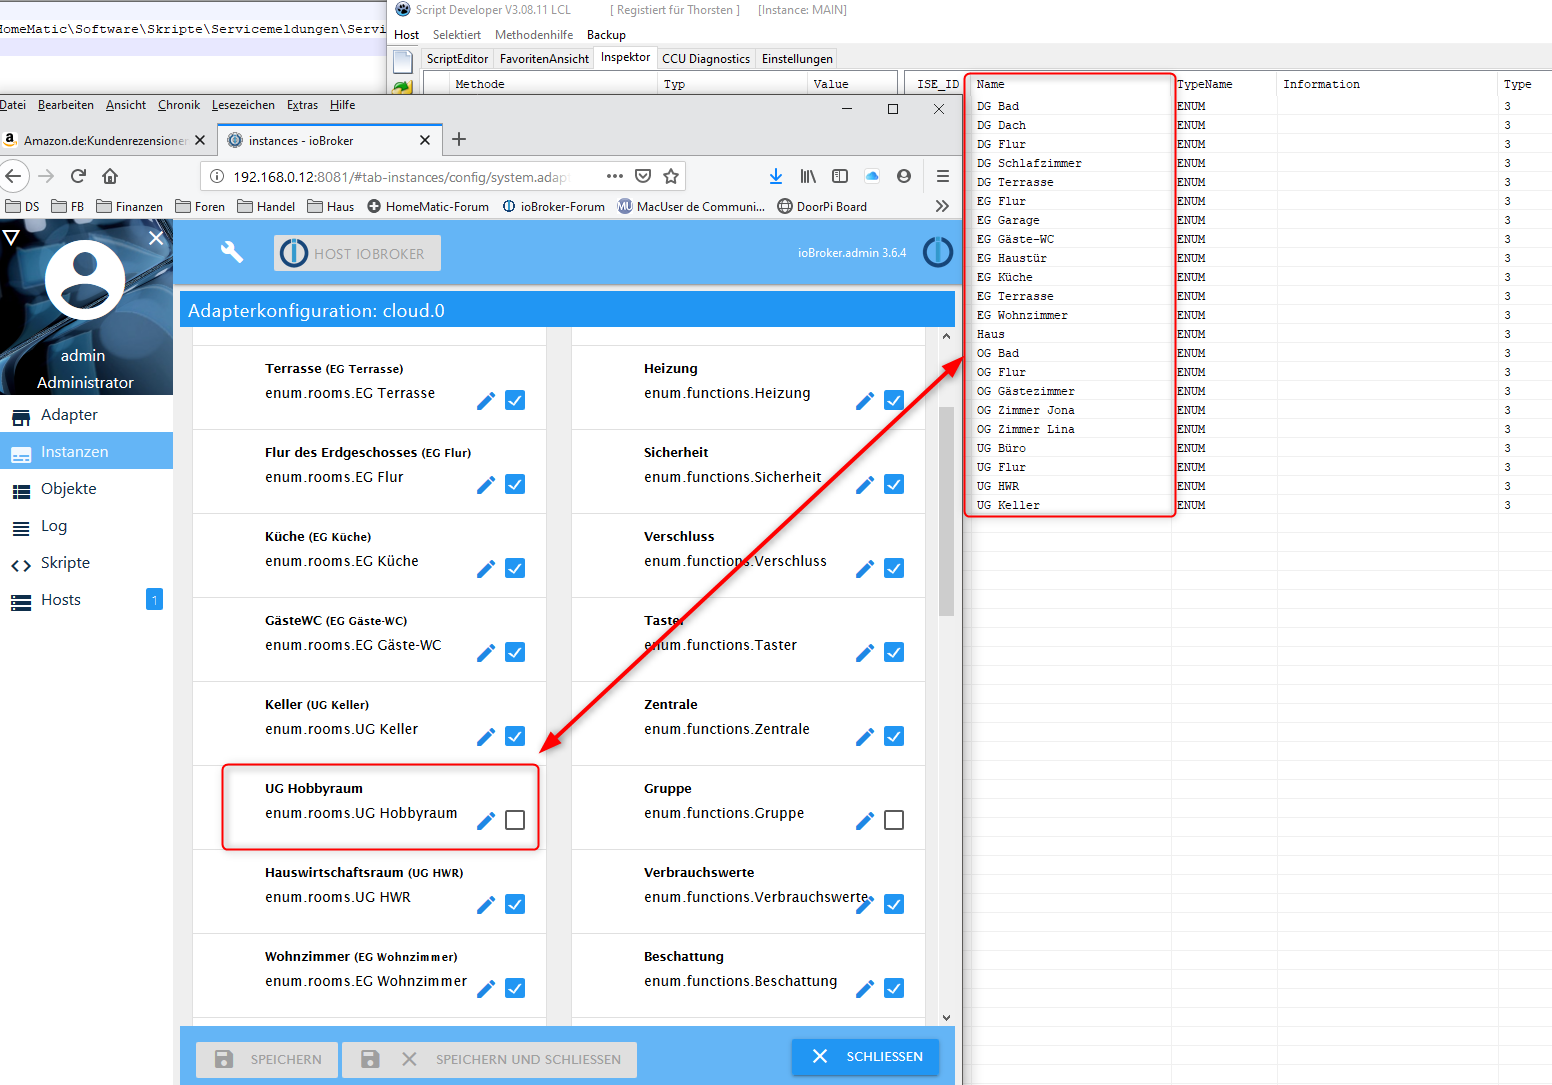Open browser downloads arrow
The height and width of the screenshot is (1085, 1552).
776,176
